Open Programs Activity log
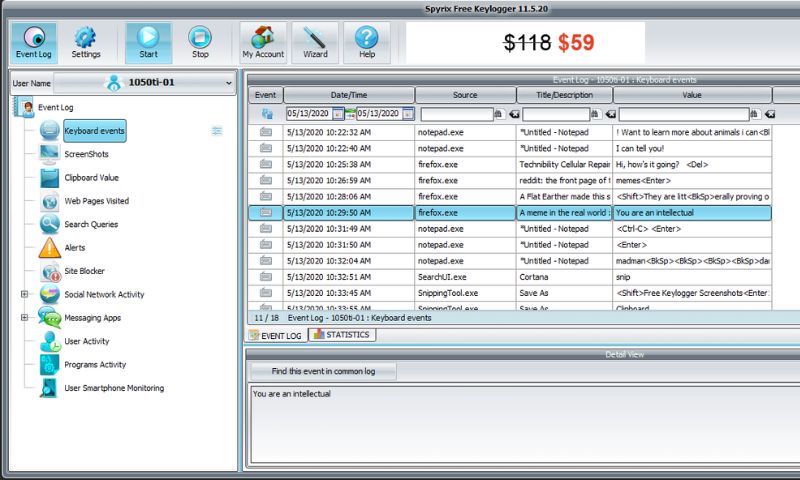 tap(95, 365)
